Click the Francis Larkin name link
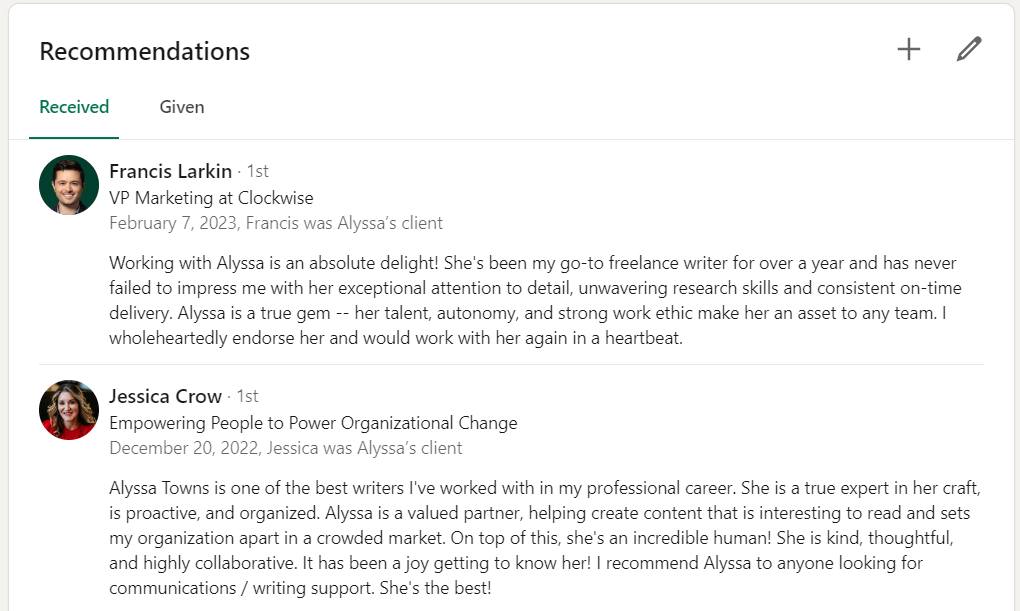This screenshot has height=611, width=1020. 170,171
